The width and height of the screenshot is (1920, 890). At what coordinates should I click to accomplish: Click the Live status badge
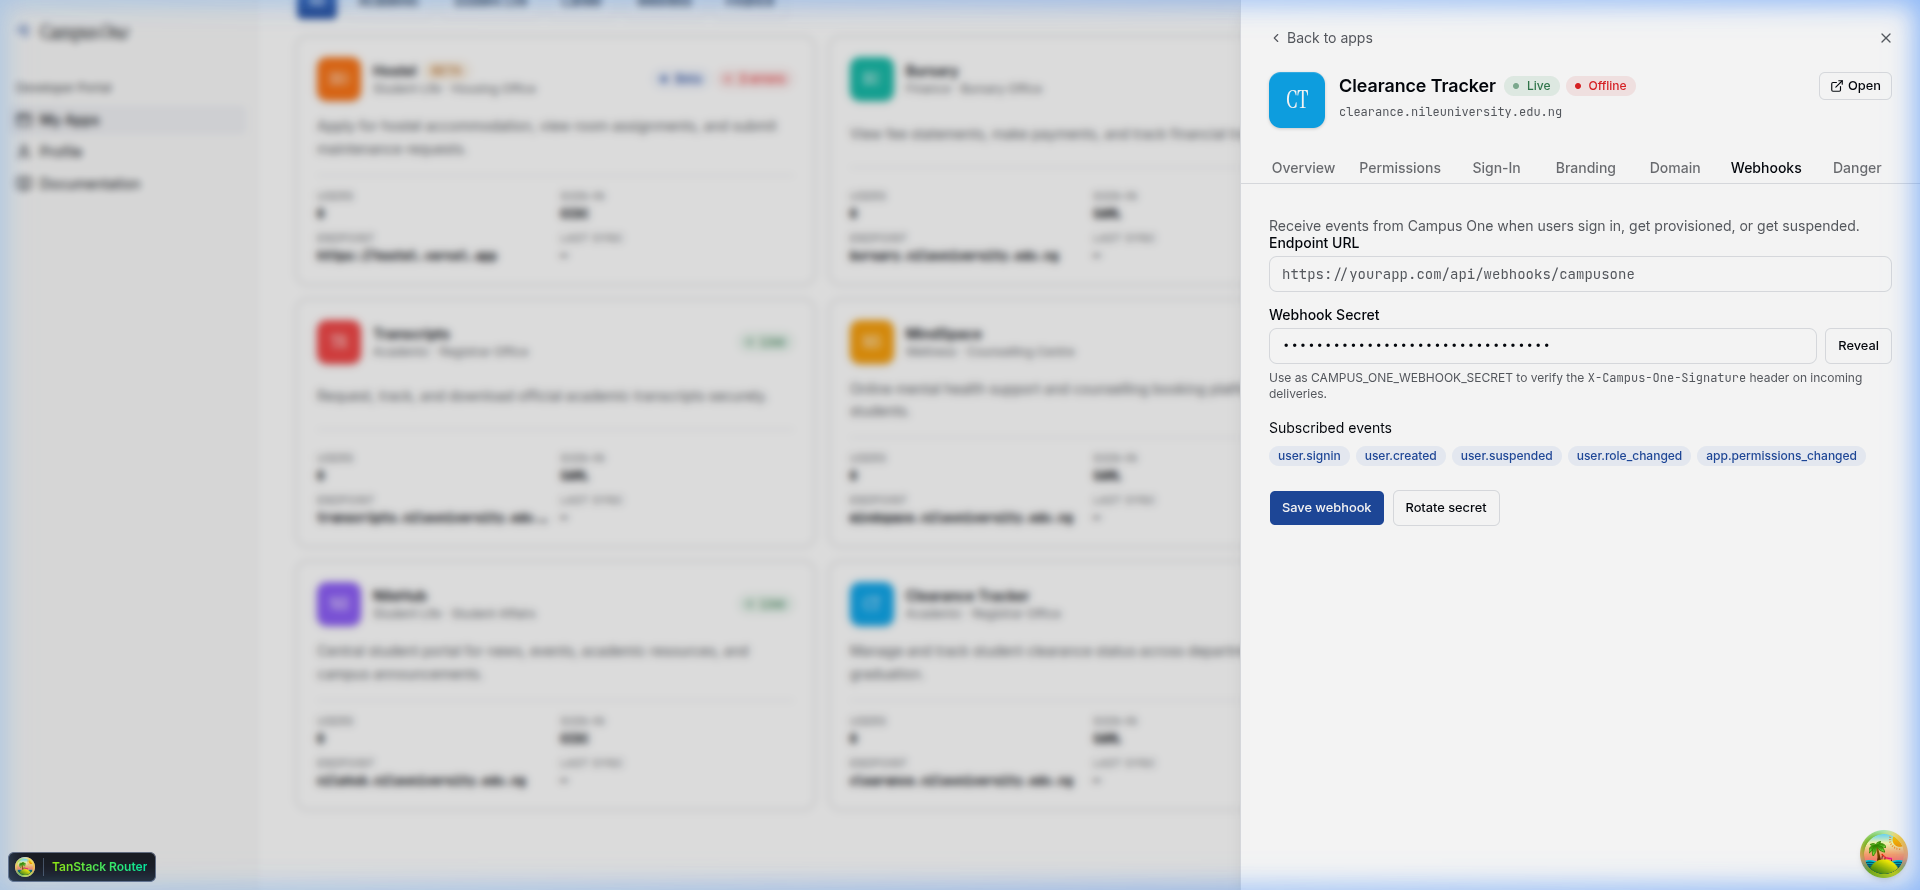[1532, 86]
